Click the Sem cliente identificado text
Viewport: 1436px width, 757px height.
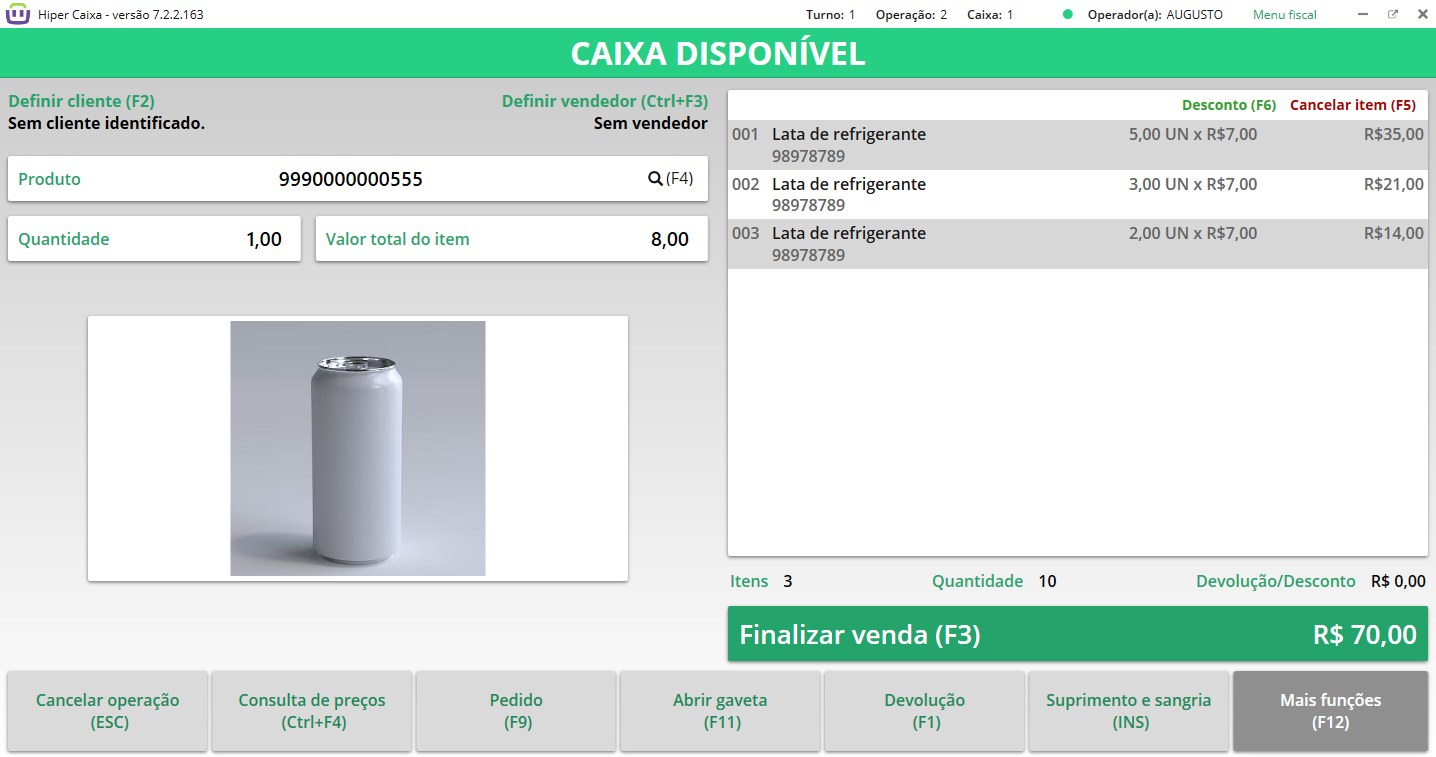tap(106, 124)
